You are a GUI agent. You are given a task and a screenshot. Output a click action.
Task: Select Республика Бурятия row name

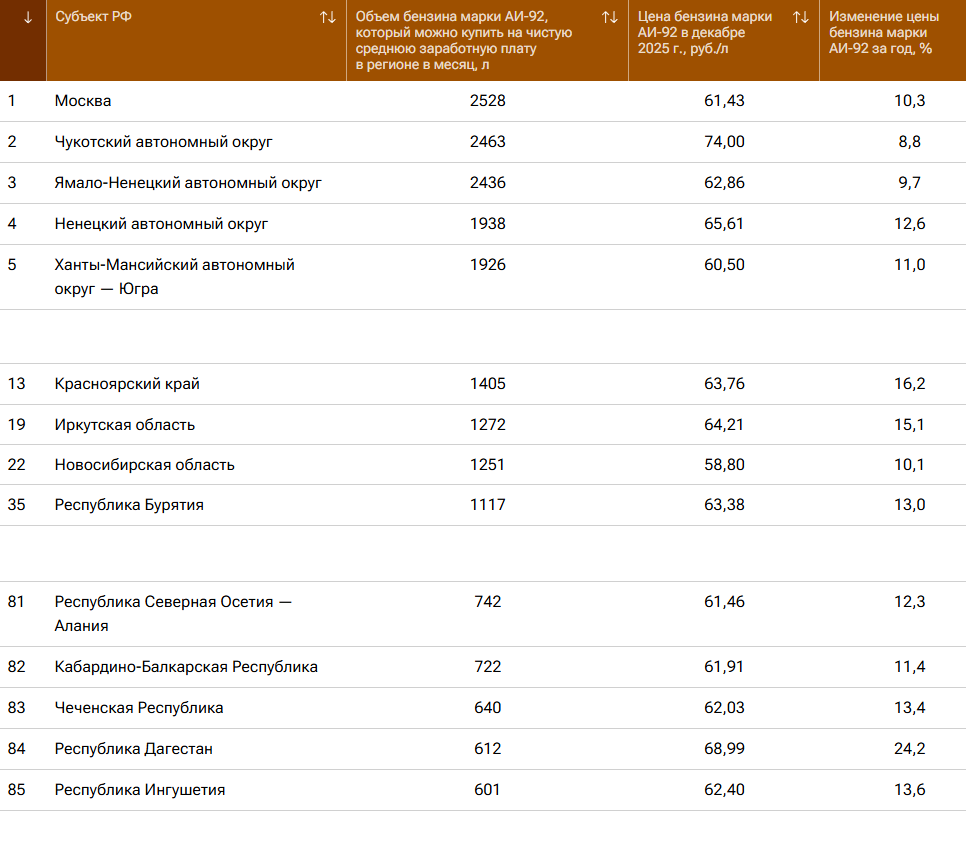129,505
